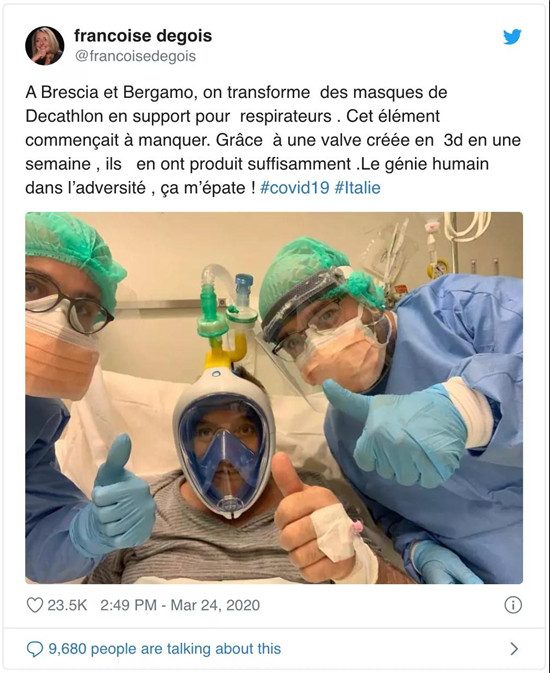Open the #Italie hashtag
The width and height of the screenshot is (550, 673).
pyautogui.click(x=357, y=188)
